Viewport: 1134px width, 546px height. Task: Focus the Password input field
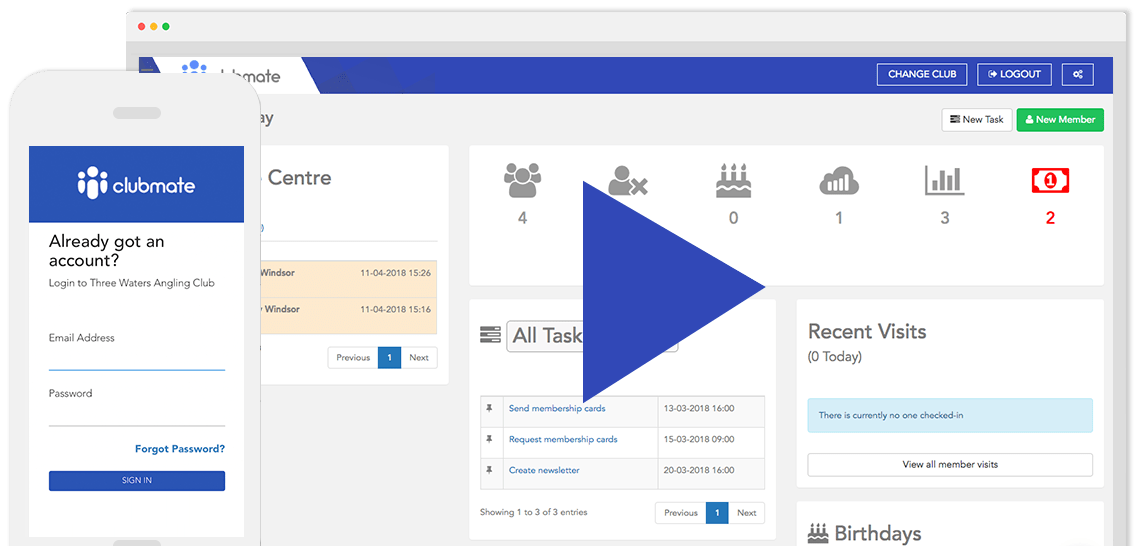point(137,414)
